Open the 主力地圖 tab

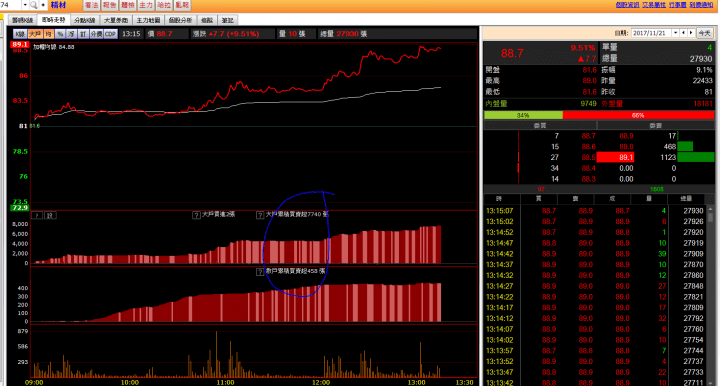[148, 20]
